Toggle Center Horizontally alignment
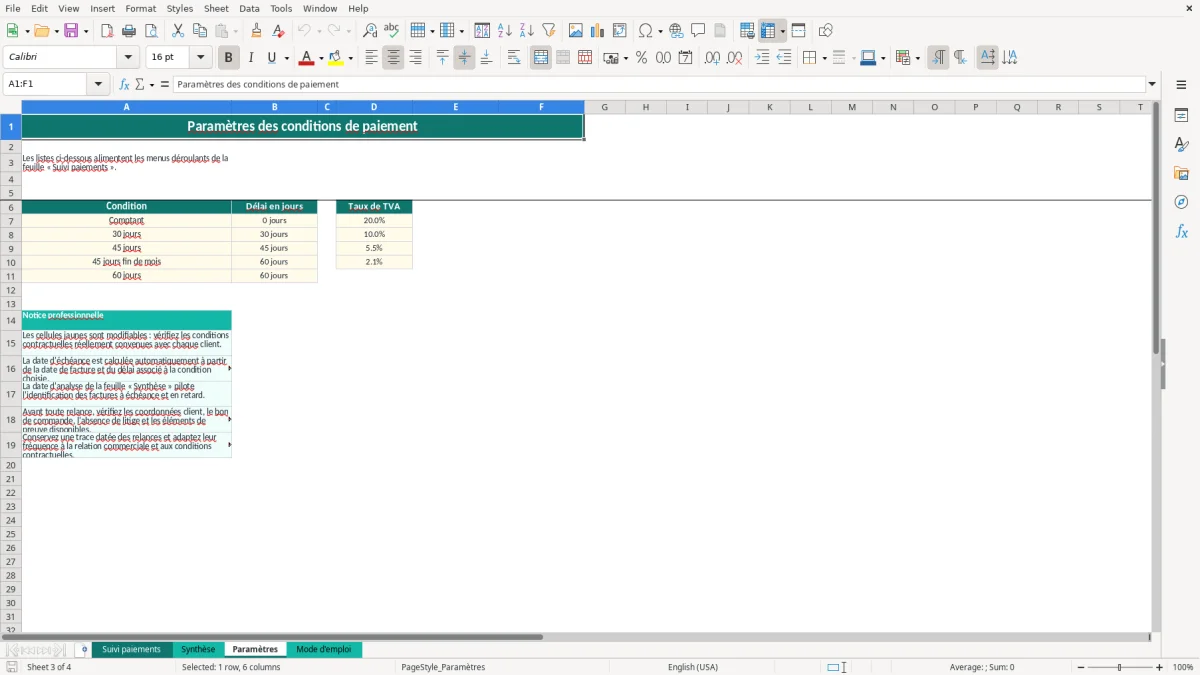The image size is (1200, 675). [394, 58]
